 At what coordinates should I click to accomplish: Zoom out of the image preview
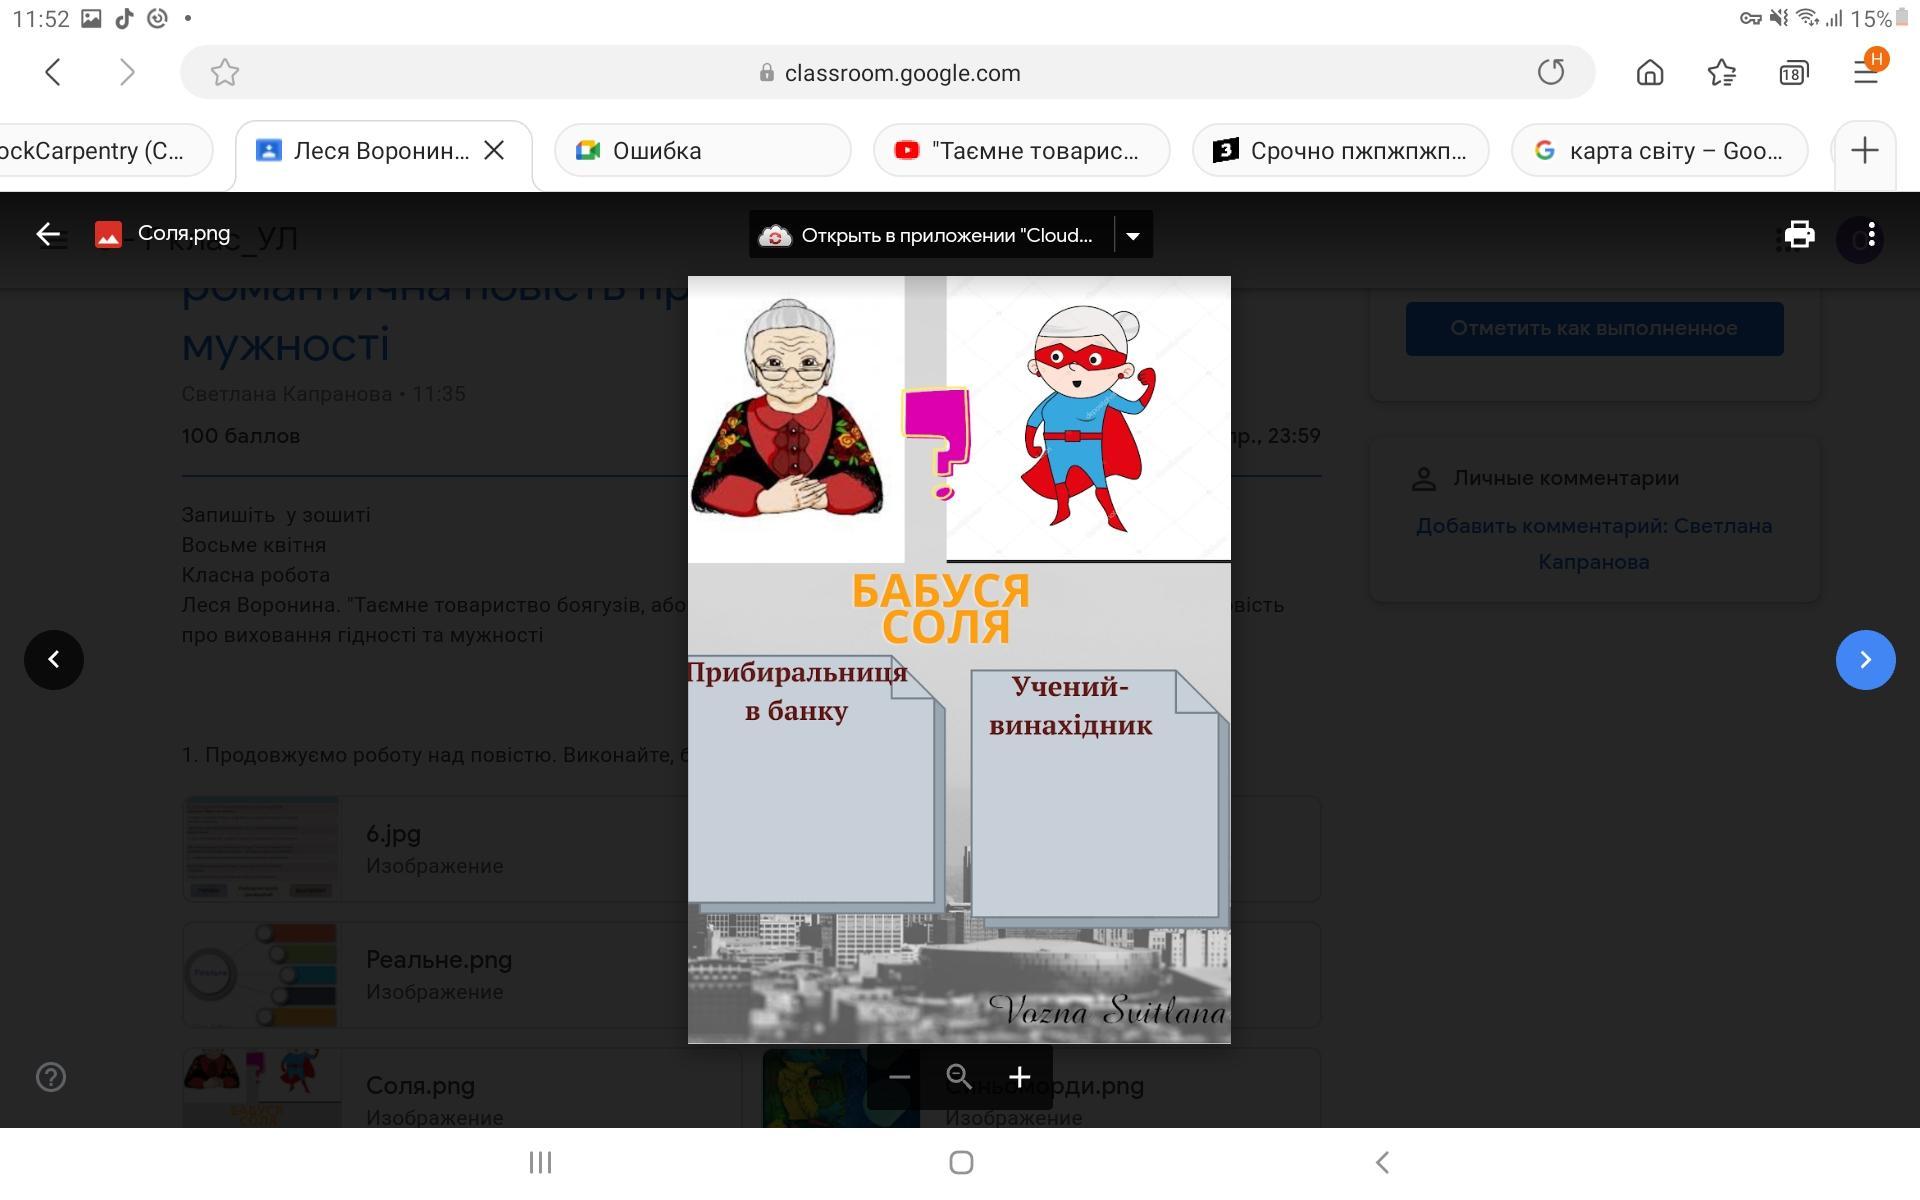coord(899,1077)
